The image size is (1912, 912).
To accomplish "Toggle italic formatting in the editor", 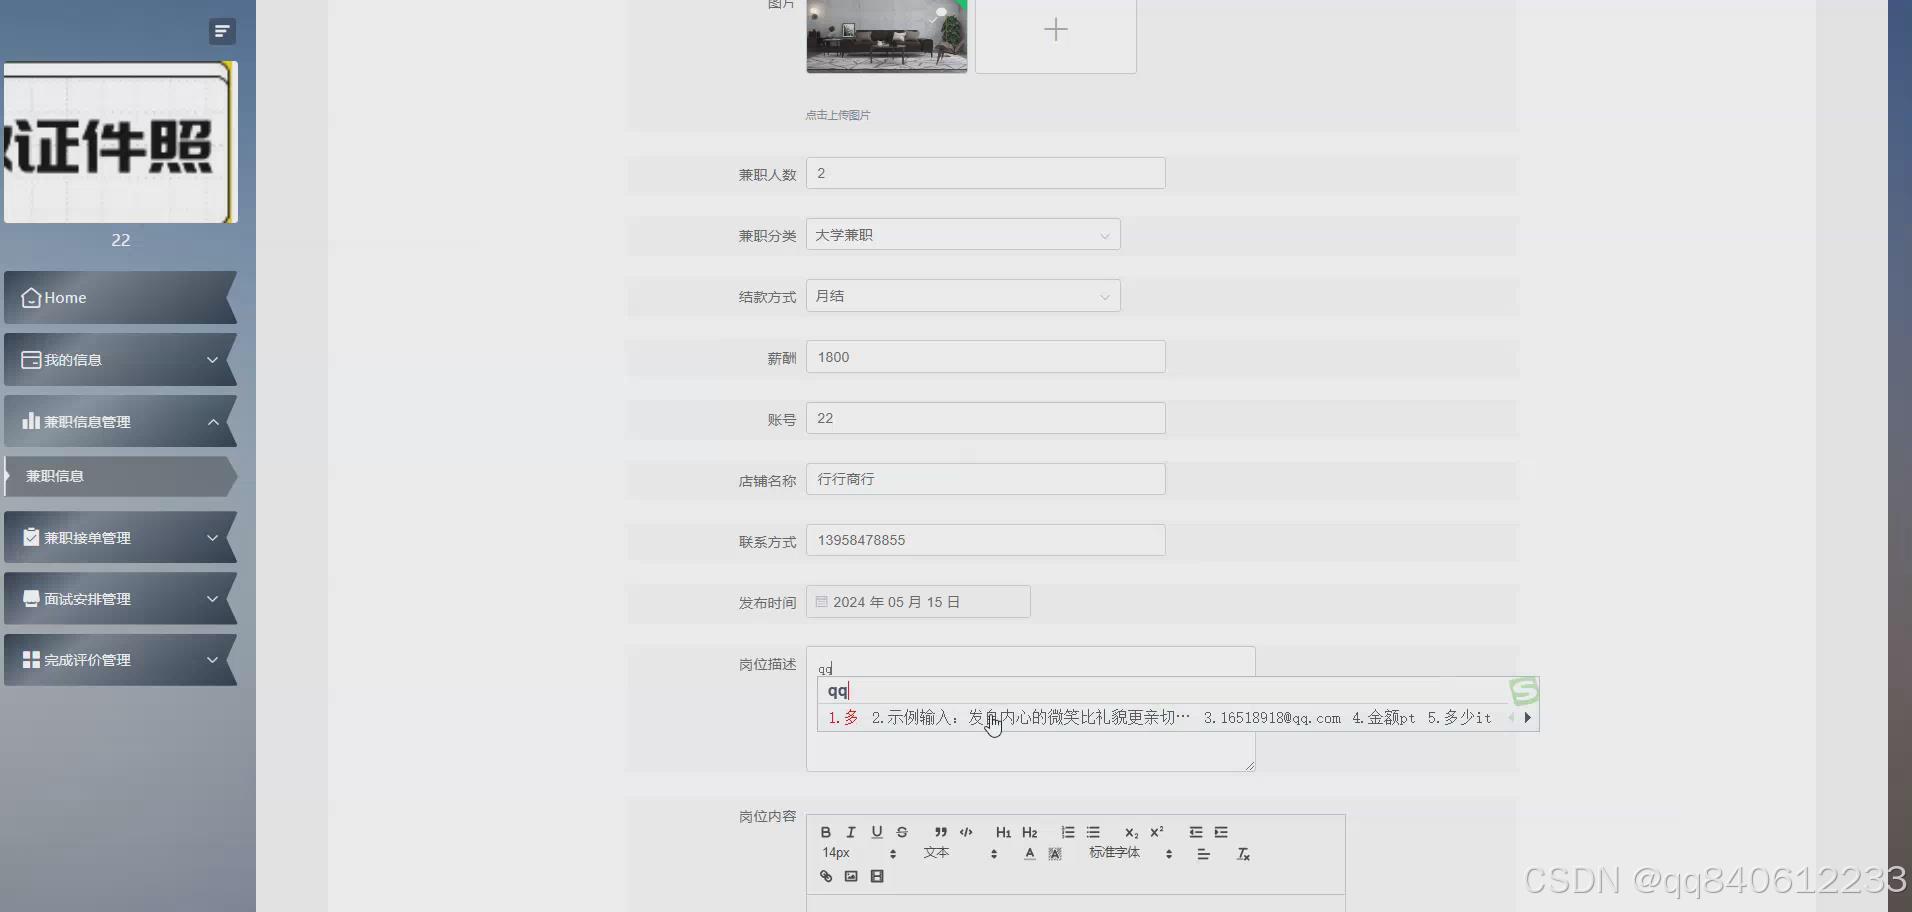I will (851, 832).
